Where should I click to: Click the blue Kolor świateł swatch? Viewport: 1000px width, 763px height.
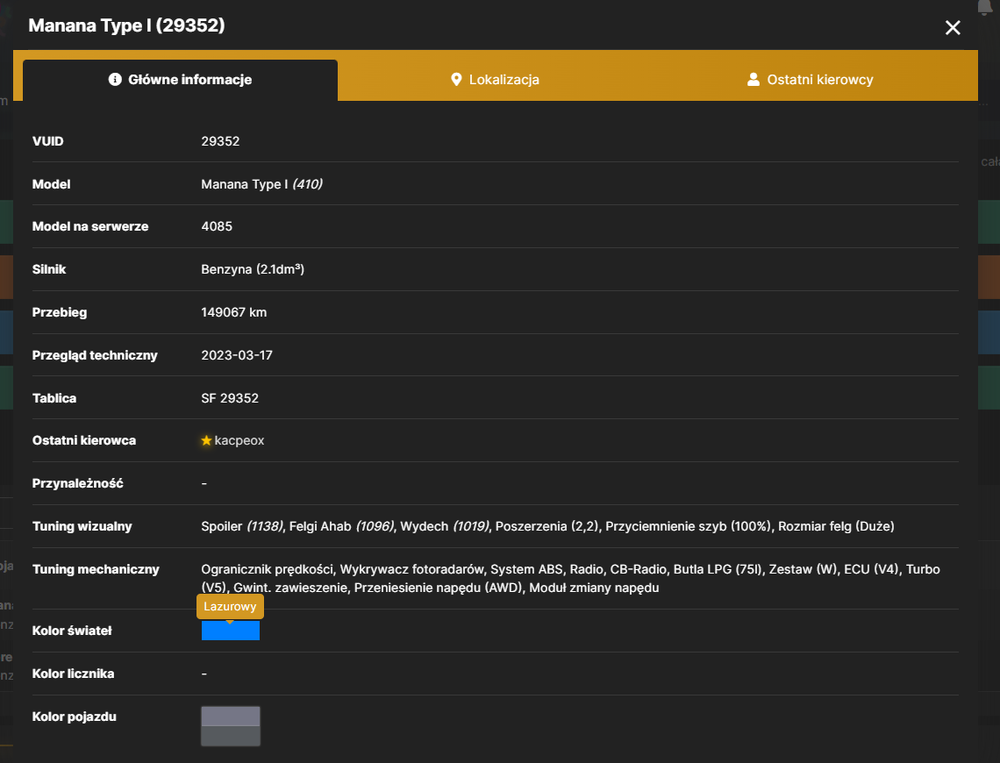coord(230,630)
